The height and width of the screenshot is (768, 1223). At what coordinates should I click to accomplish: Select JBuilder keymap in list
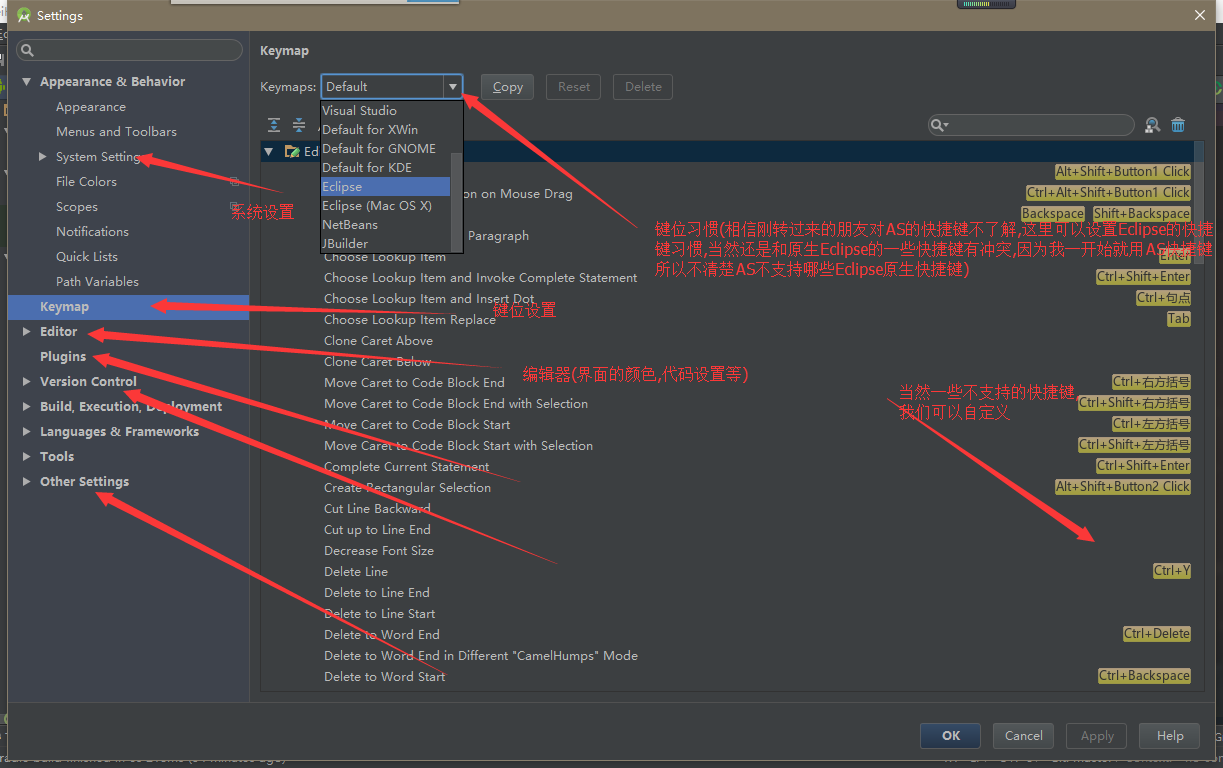point(385,244)
